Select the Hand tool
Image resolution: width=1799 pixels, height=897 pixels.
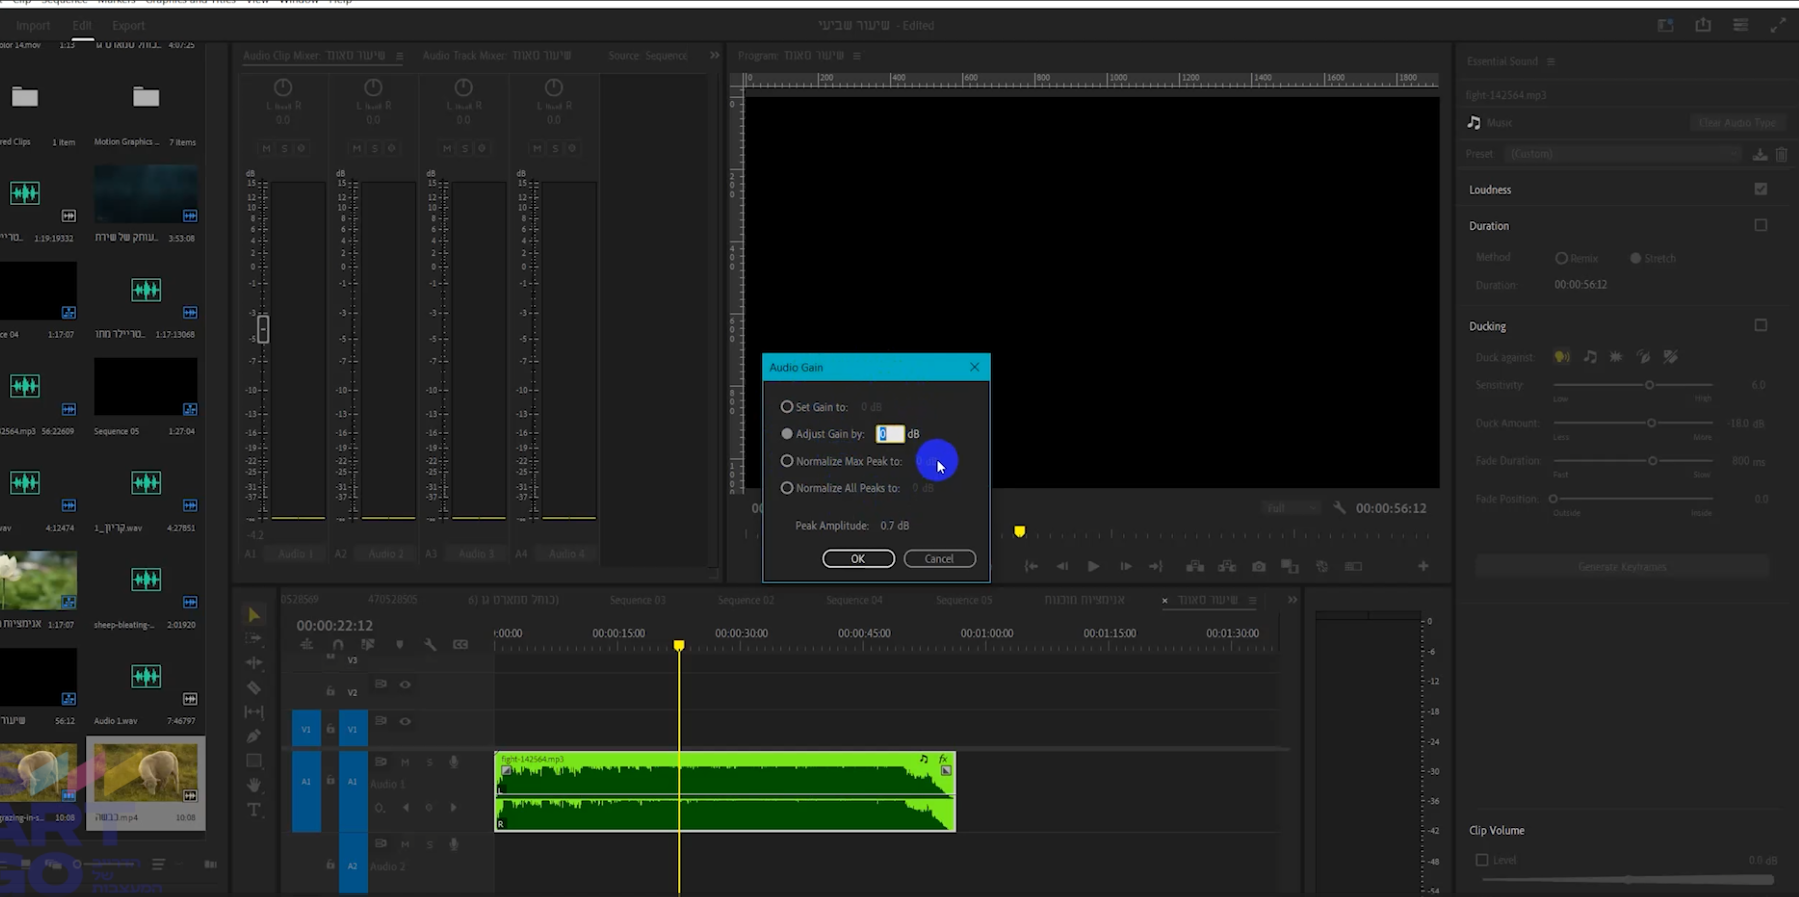point(254,785)
